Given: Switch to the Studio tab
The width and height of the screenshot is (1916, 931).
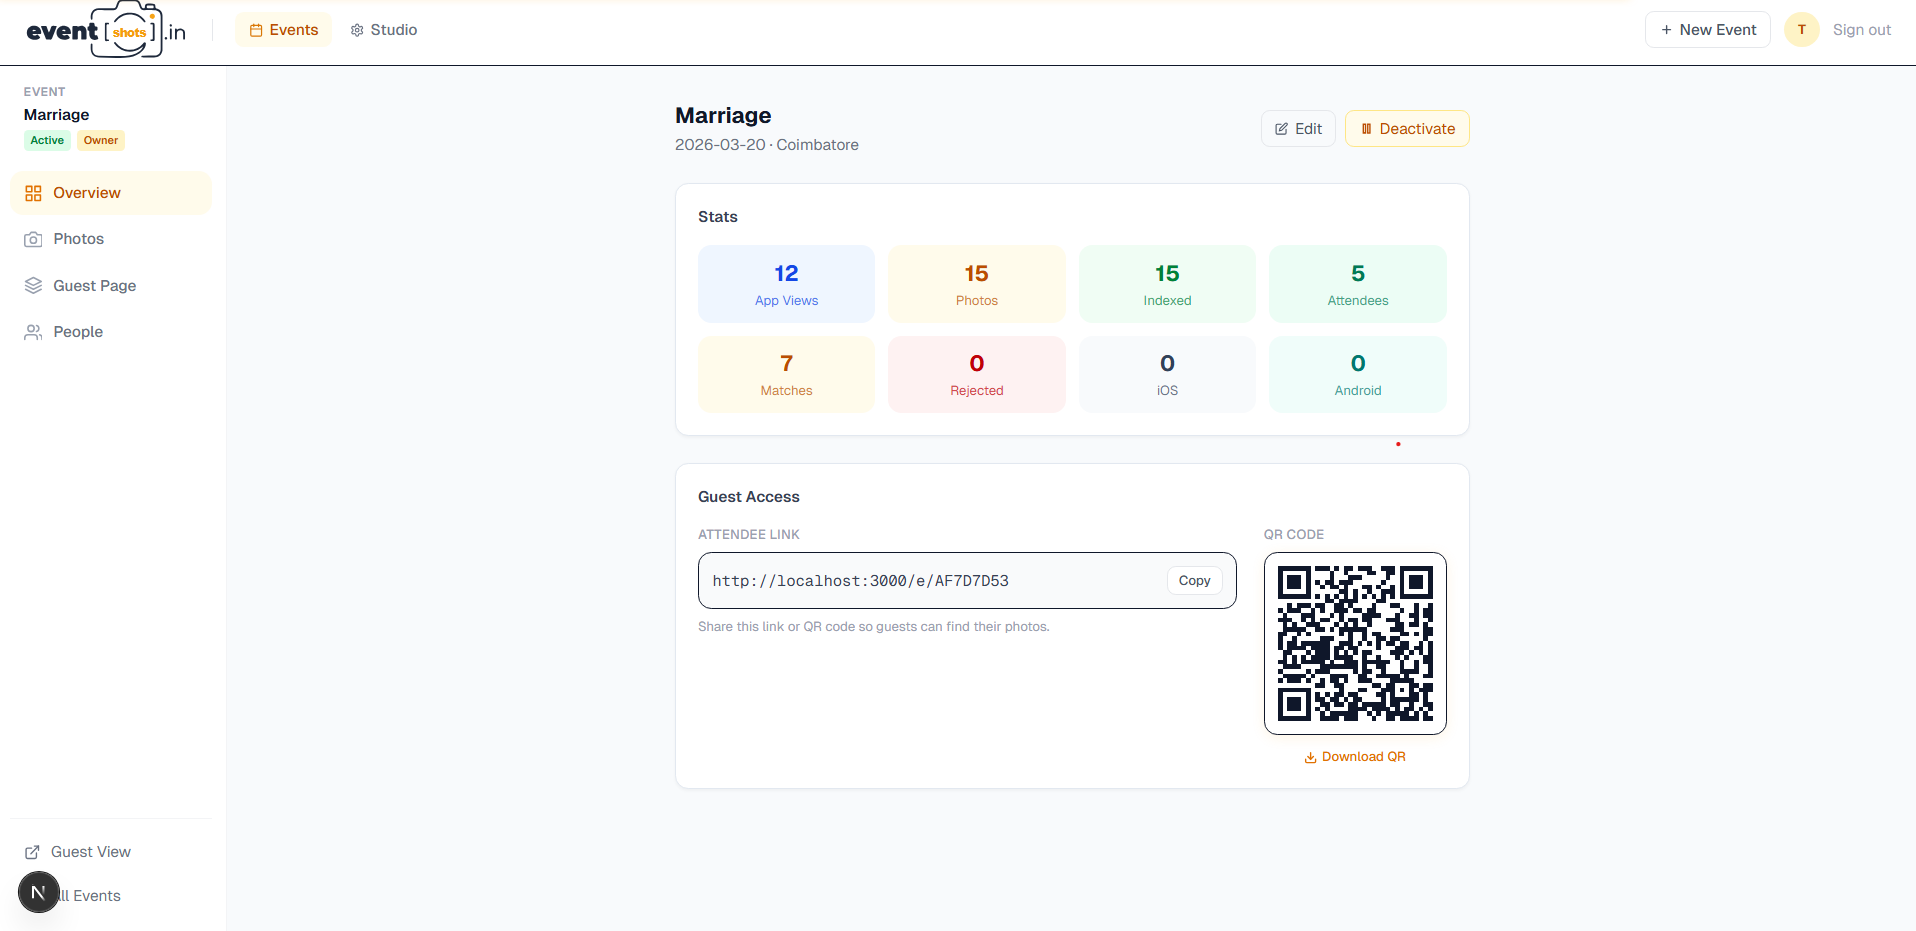Looking at the screenshot, I should coord(383,30).
